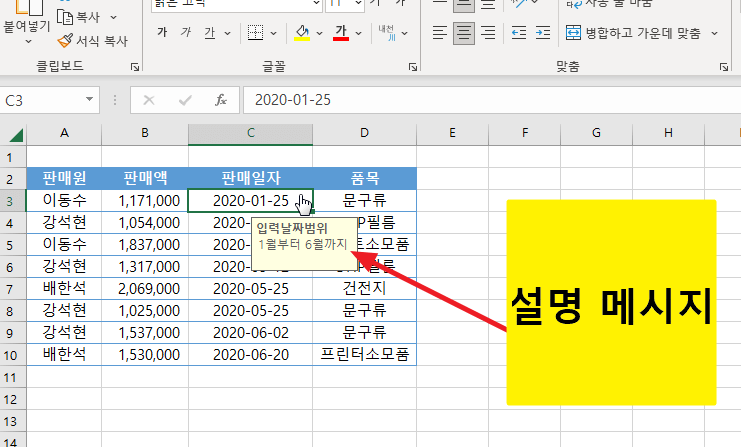The height and width of the screenshot is (447, 741).
Task: Select the column B header
Action: point(145,133)
